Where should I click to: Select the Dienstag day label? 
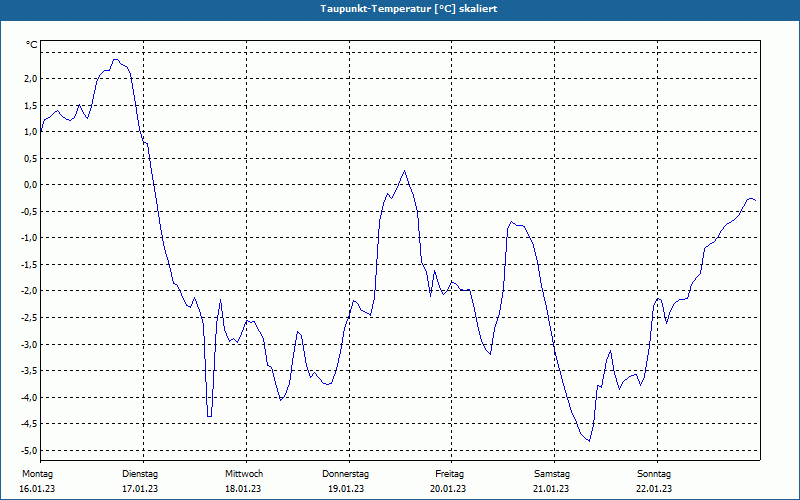(140, 474)
